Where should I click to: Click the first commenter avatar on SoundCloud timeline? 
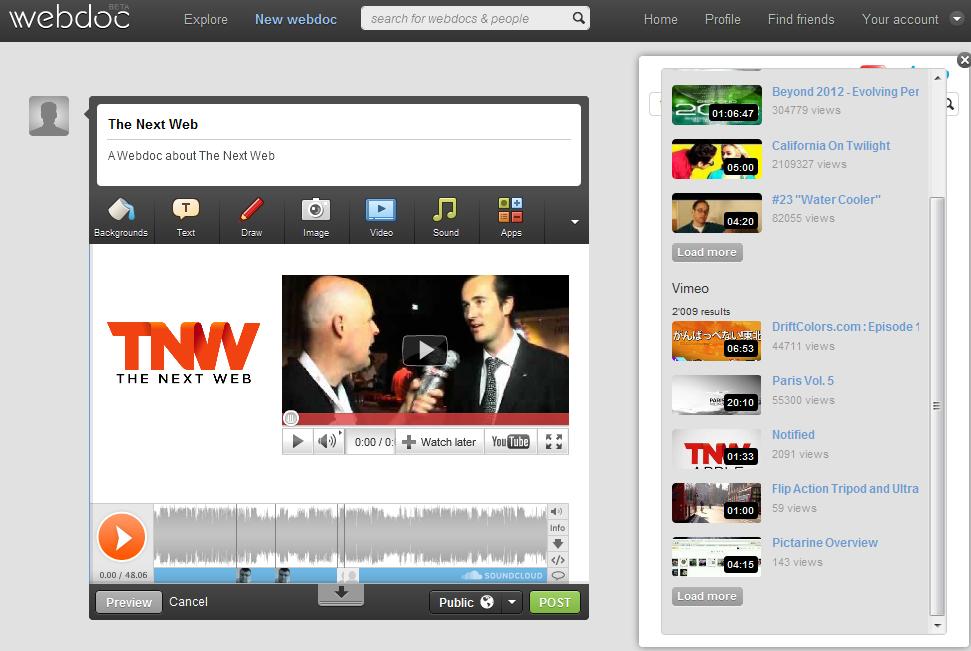pos(245,575)
